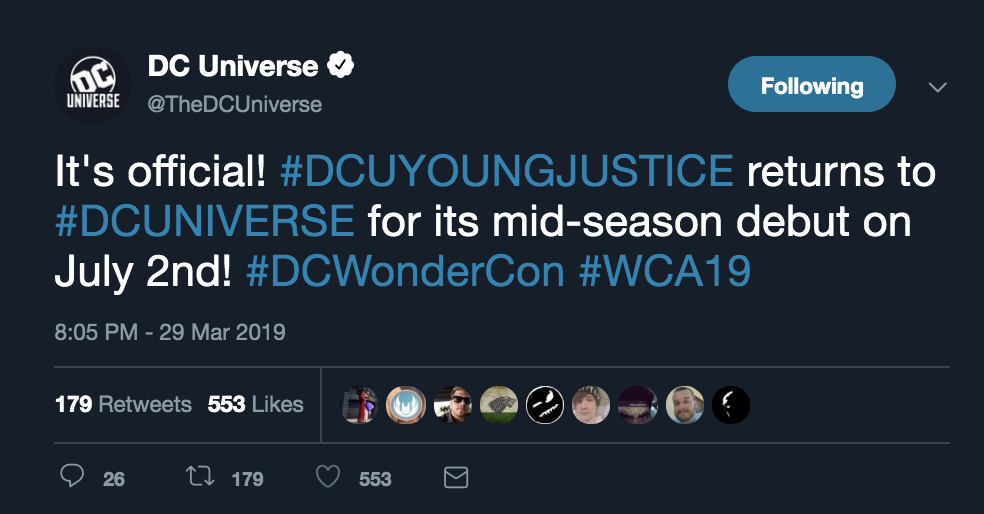Open the liker avatar with the wolf sigil
Viewport: 984px width, 514px height.
(x=499, y=404)
